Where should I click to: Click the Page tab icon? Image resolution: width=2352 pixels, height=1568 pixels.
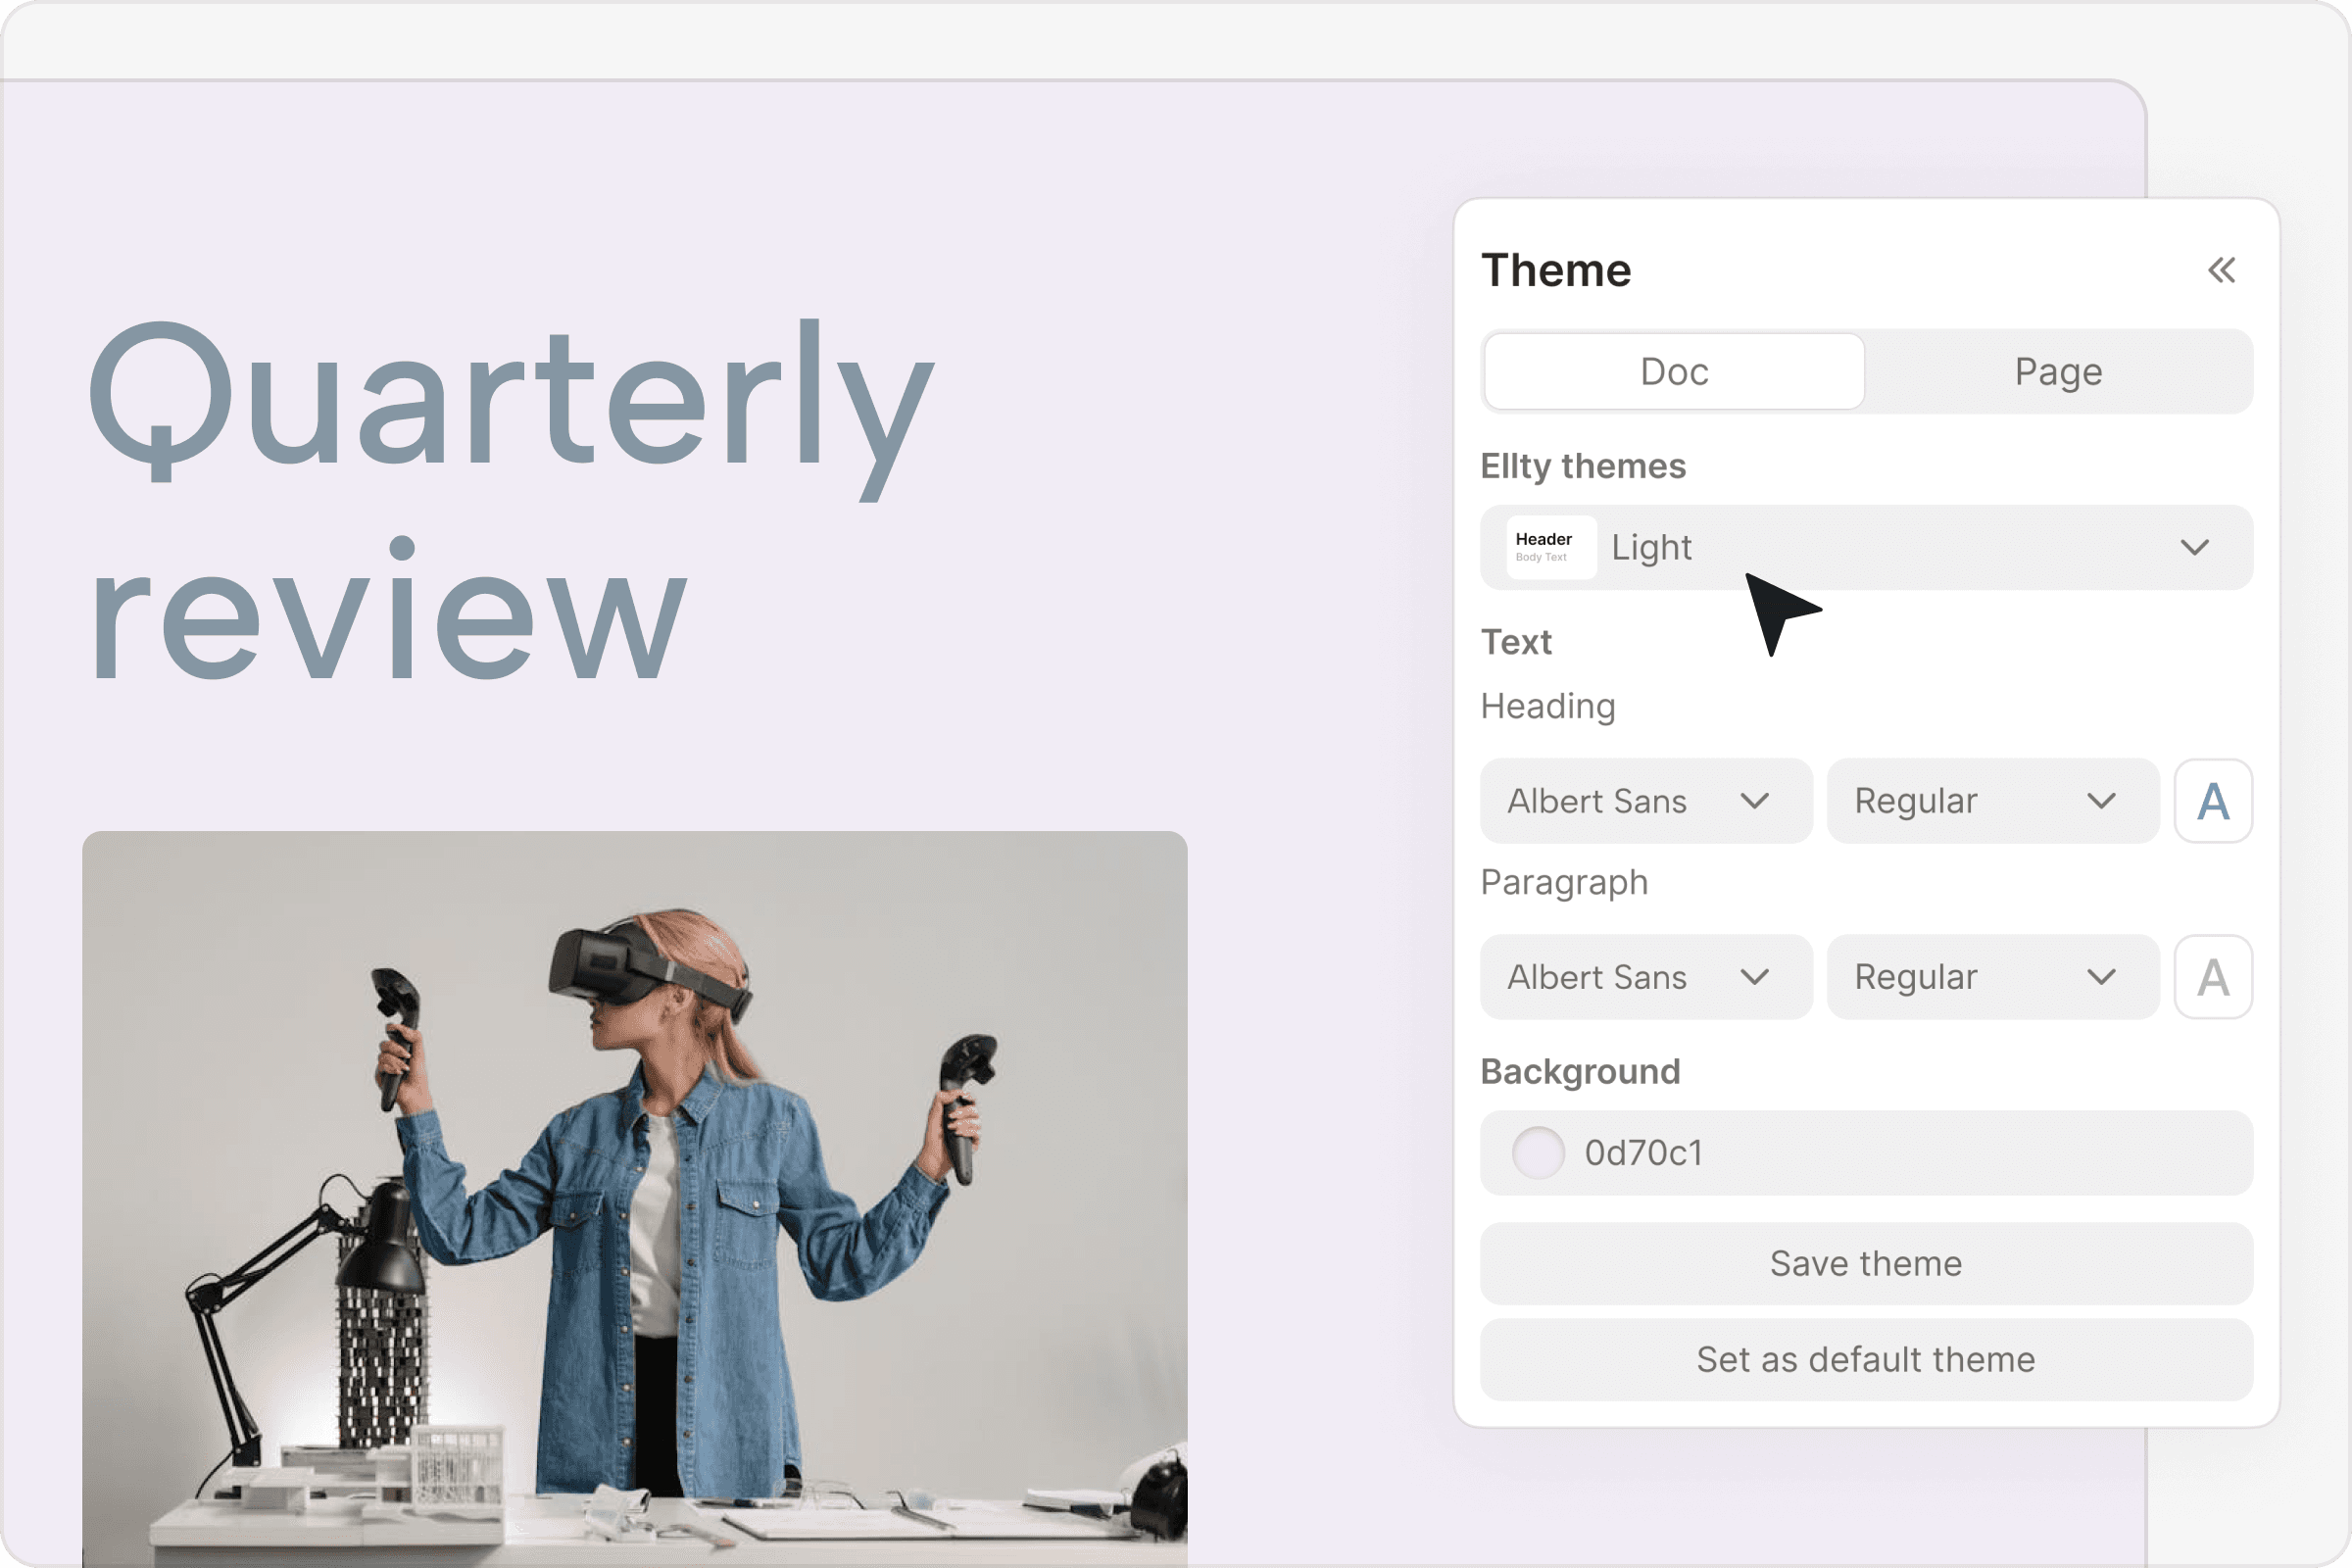(2056, 371)
